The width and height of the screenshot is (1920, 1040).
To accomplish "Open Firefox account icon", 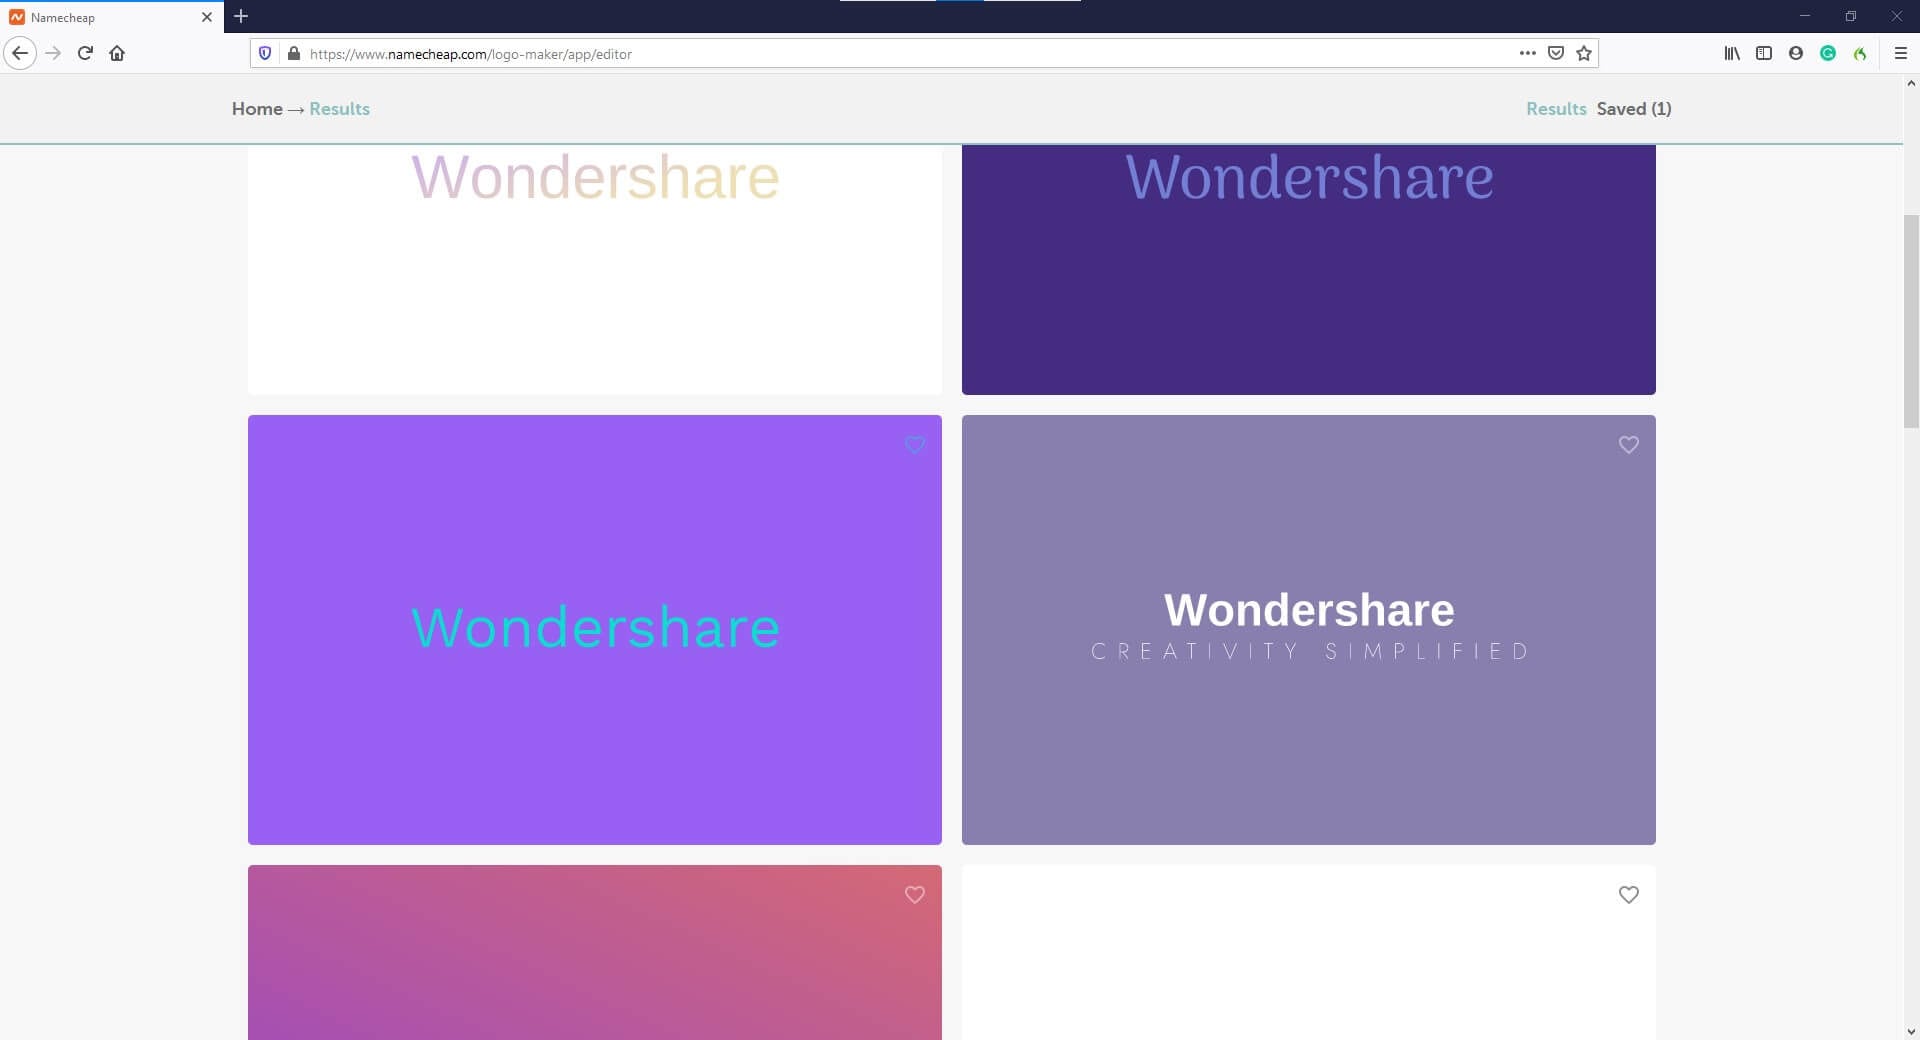I will pos(1795,53).
